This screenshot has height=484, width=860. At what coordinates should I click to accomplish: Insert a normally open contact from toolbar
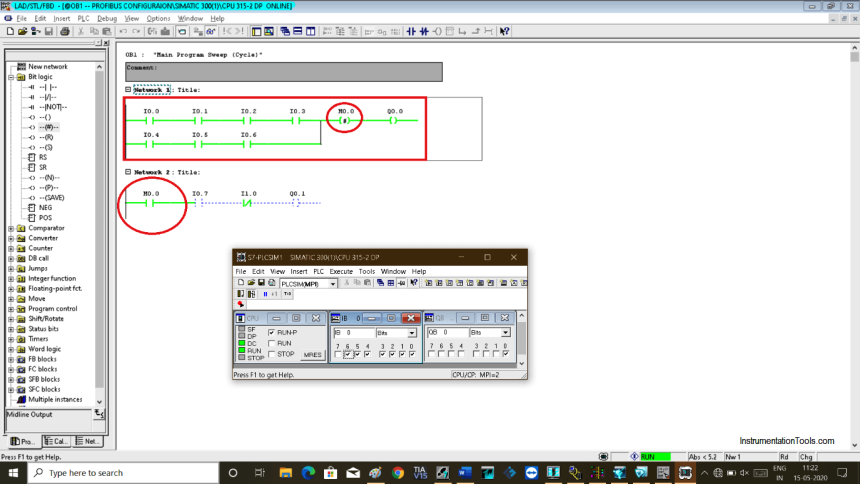[411, 31]
